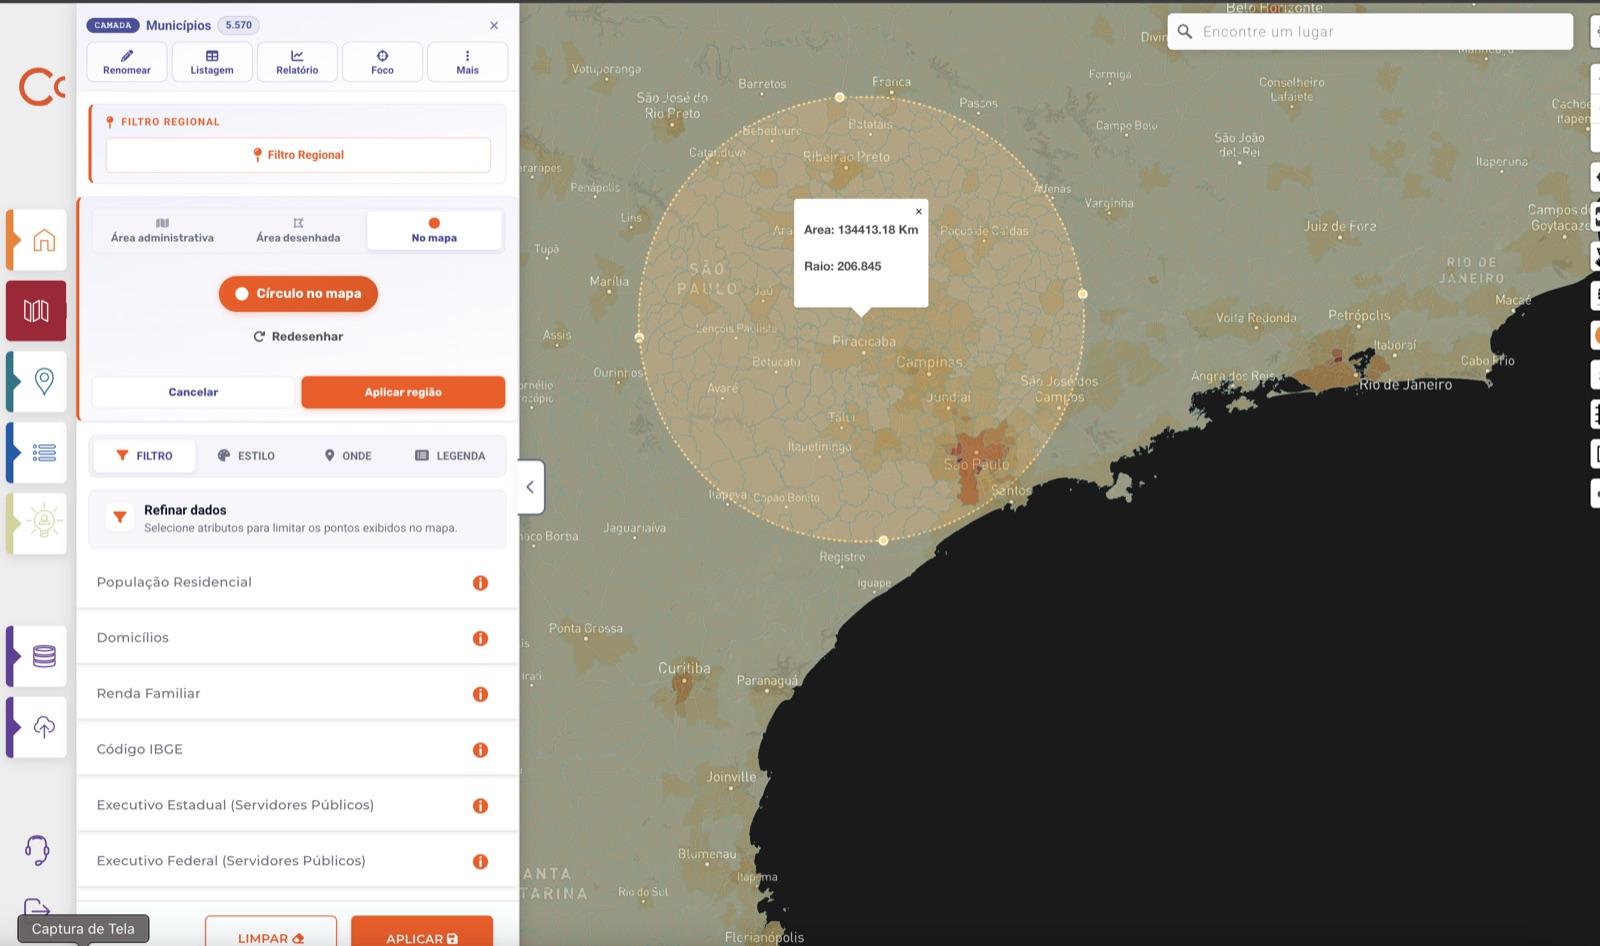This screenshot has height=946, width=1600.
Task: Open the Listagem table view
Action: [212, 62]
